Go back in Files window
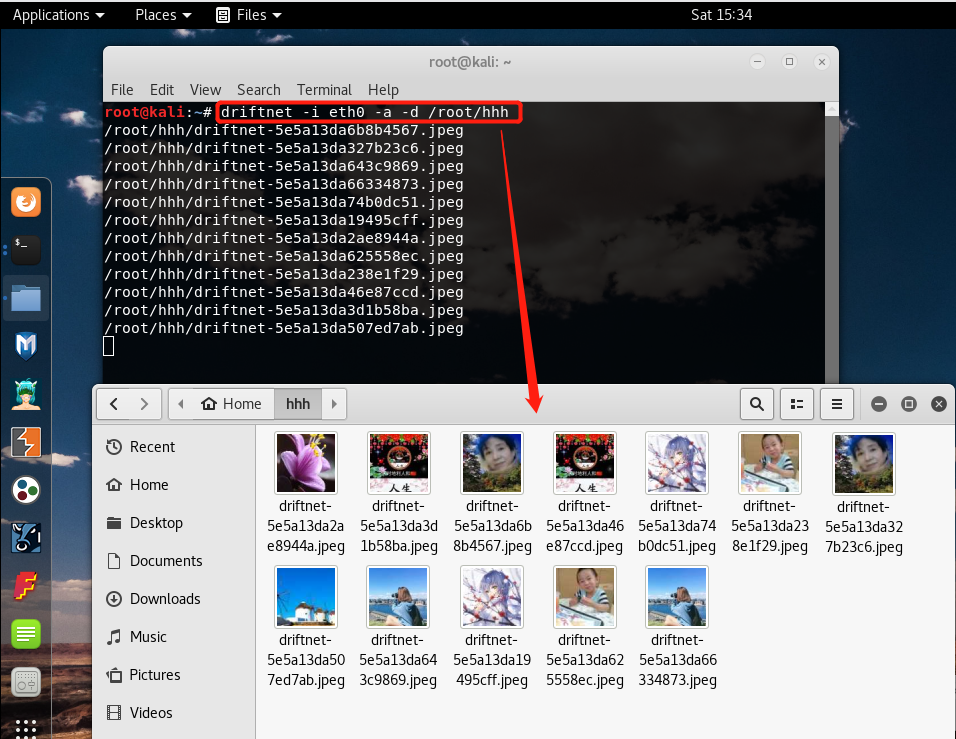 pos(114,404)
